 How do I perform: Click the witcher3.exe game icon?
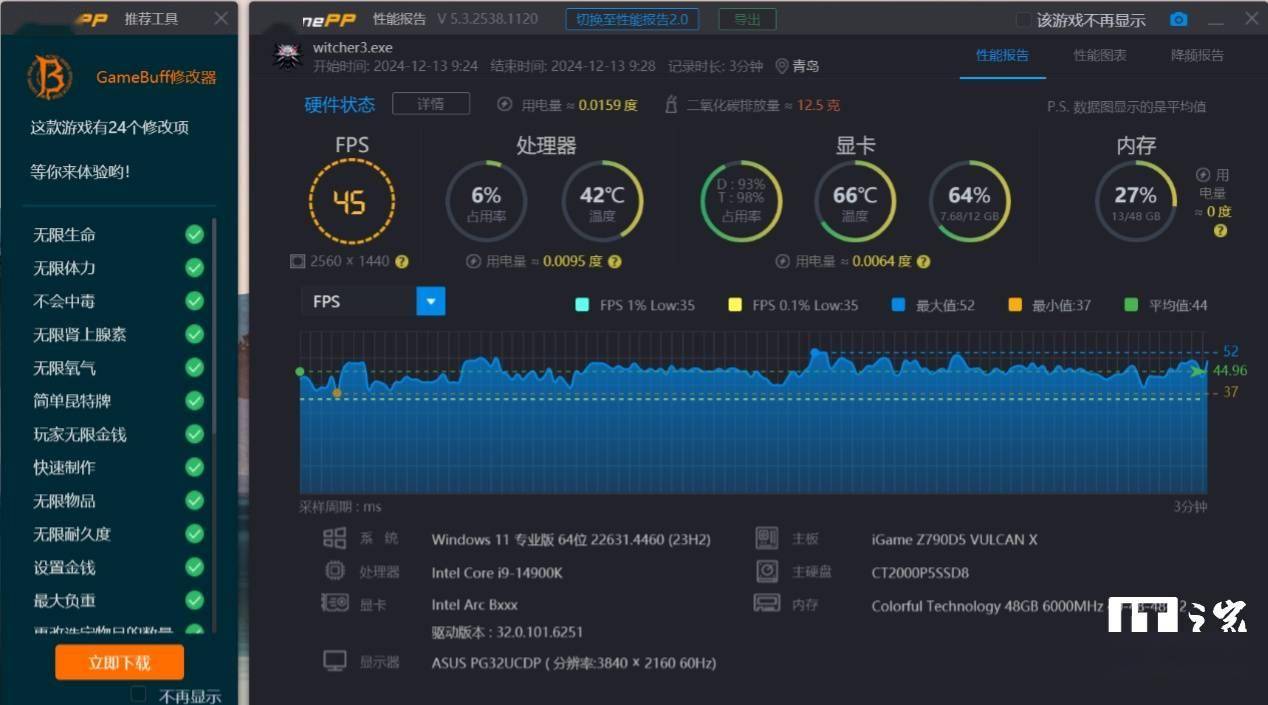tap(288, 56)
